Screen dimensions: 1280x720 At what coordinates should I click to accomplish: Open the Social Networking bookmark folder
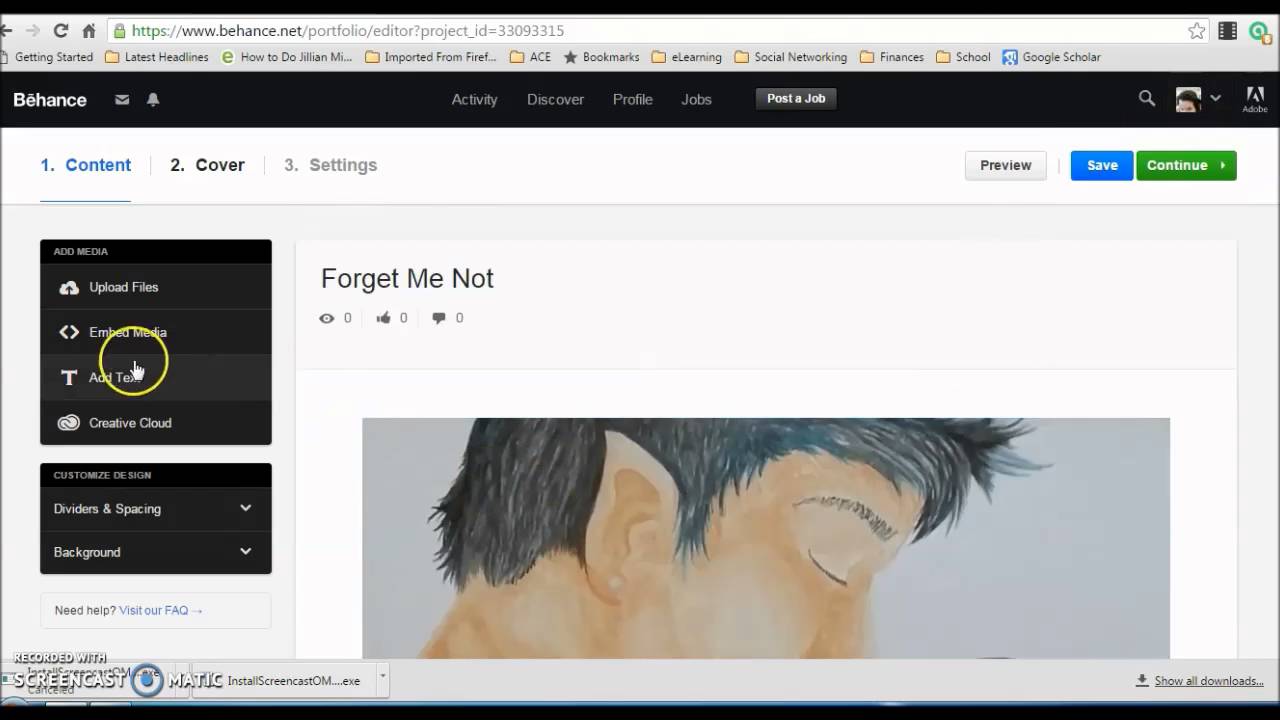click(790, 57)
